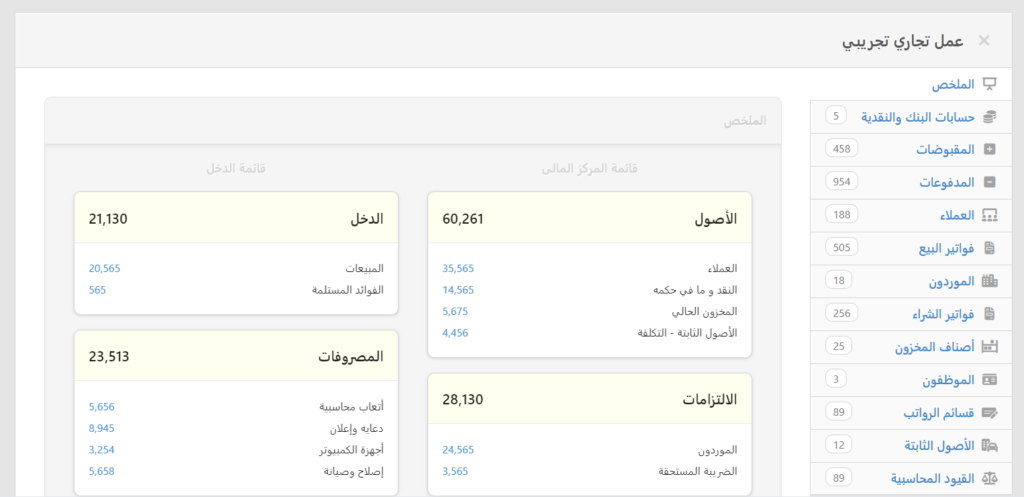Open the أصناف المخزون tab

pos(910,347)
